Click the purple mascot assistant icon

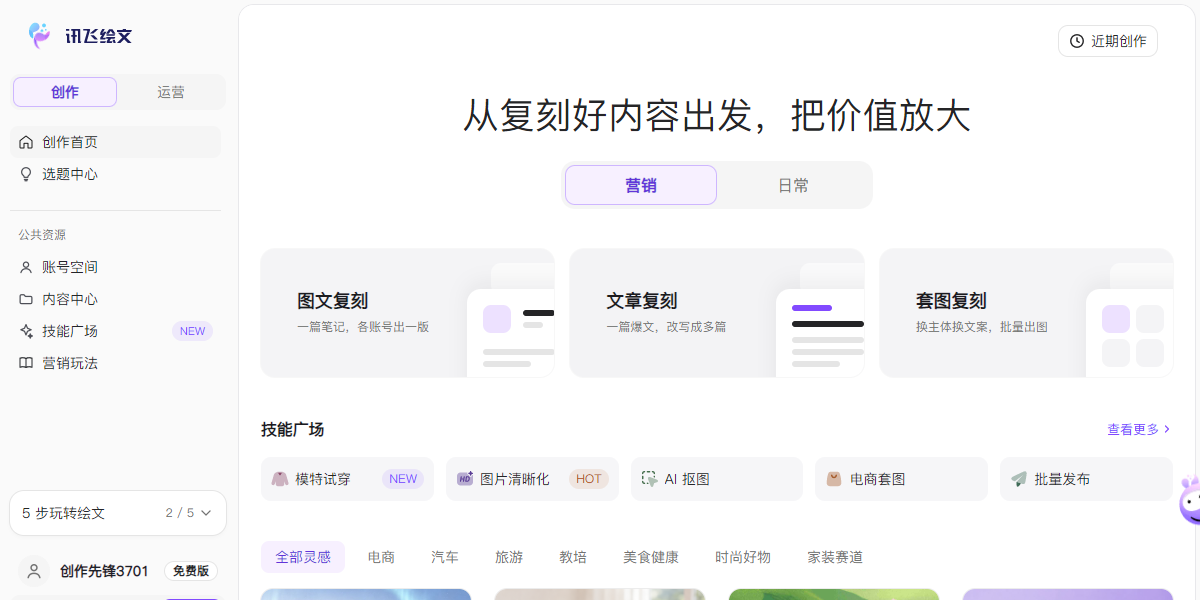1190,501
